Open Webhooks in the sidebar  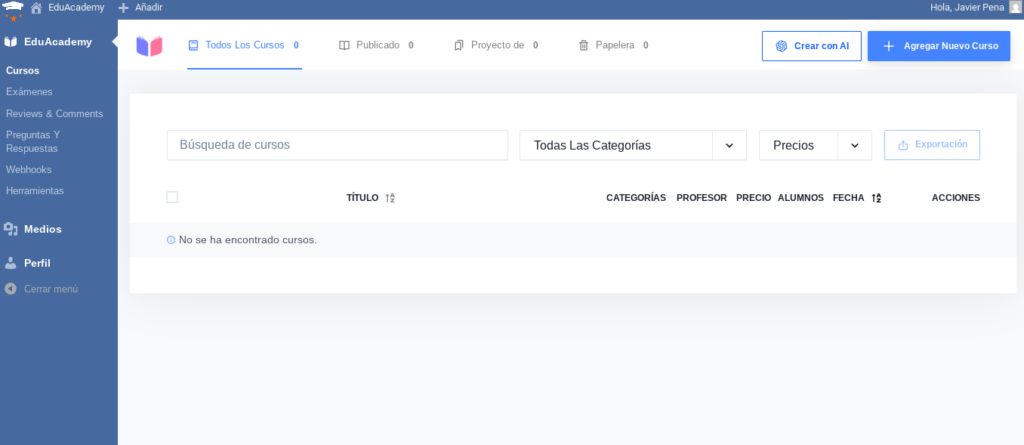tap(29, 170)
